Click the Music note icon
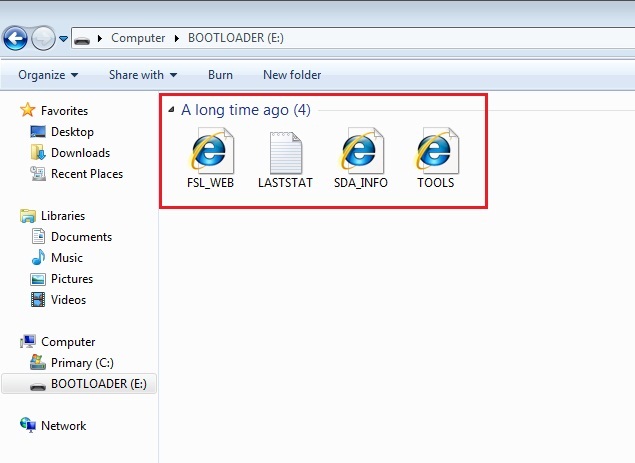The width and height of the screenshot is (635, 463). point(38,257)
